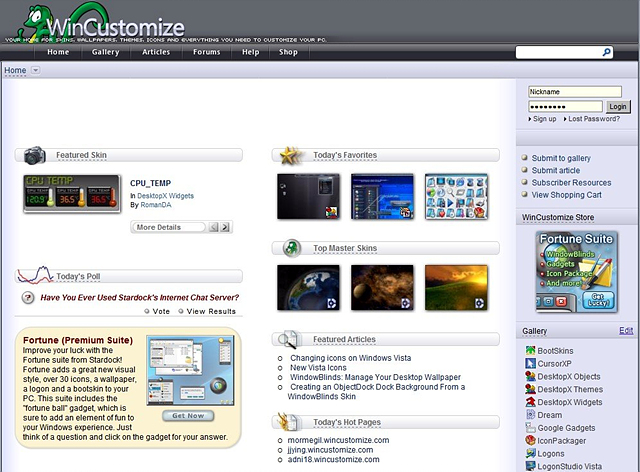Click the LogonStudio Vista gallery icon

pyautogui.click(x=530, y=466)
